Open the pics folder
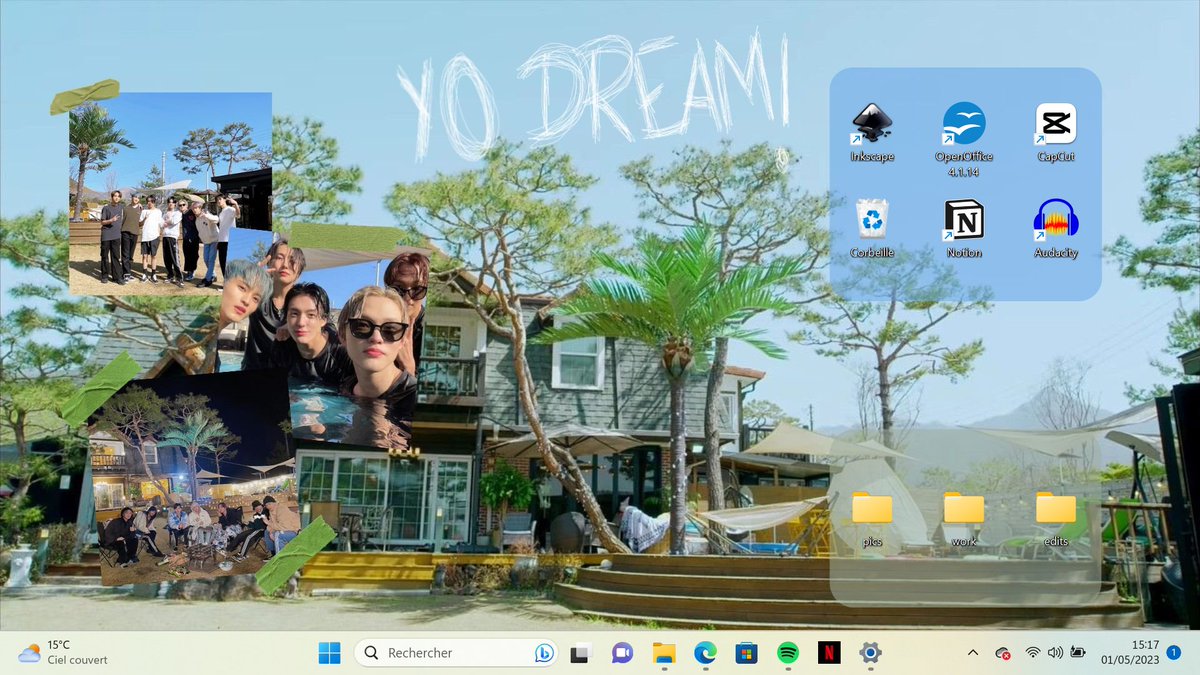The width and height of the screenshot is (1200, 675). (872, 518)
